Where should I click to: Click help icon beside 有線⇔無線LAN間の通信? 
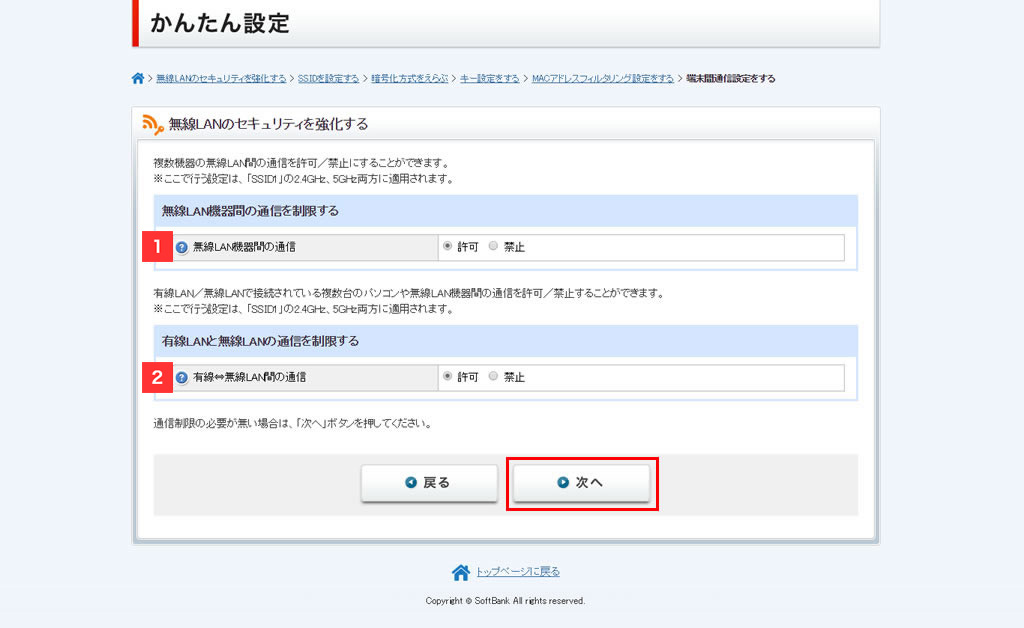coord(182,377)
